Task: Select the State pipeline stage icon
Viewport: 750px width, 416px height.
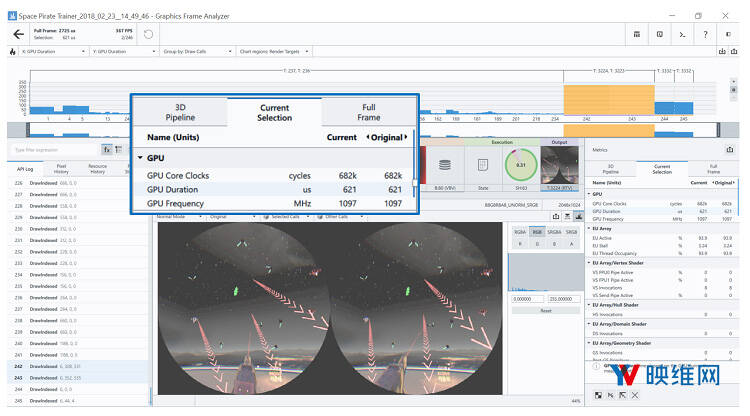Action: tap(485, 165)
